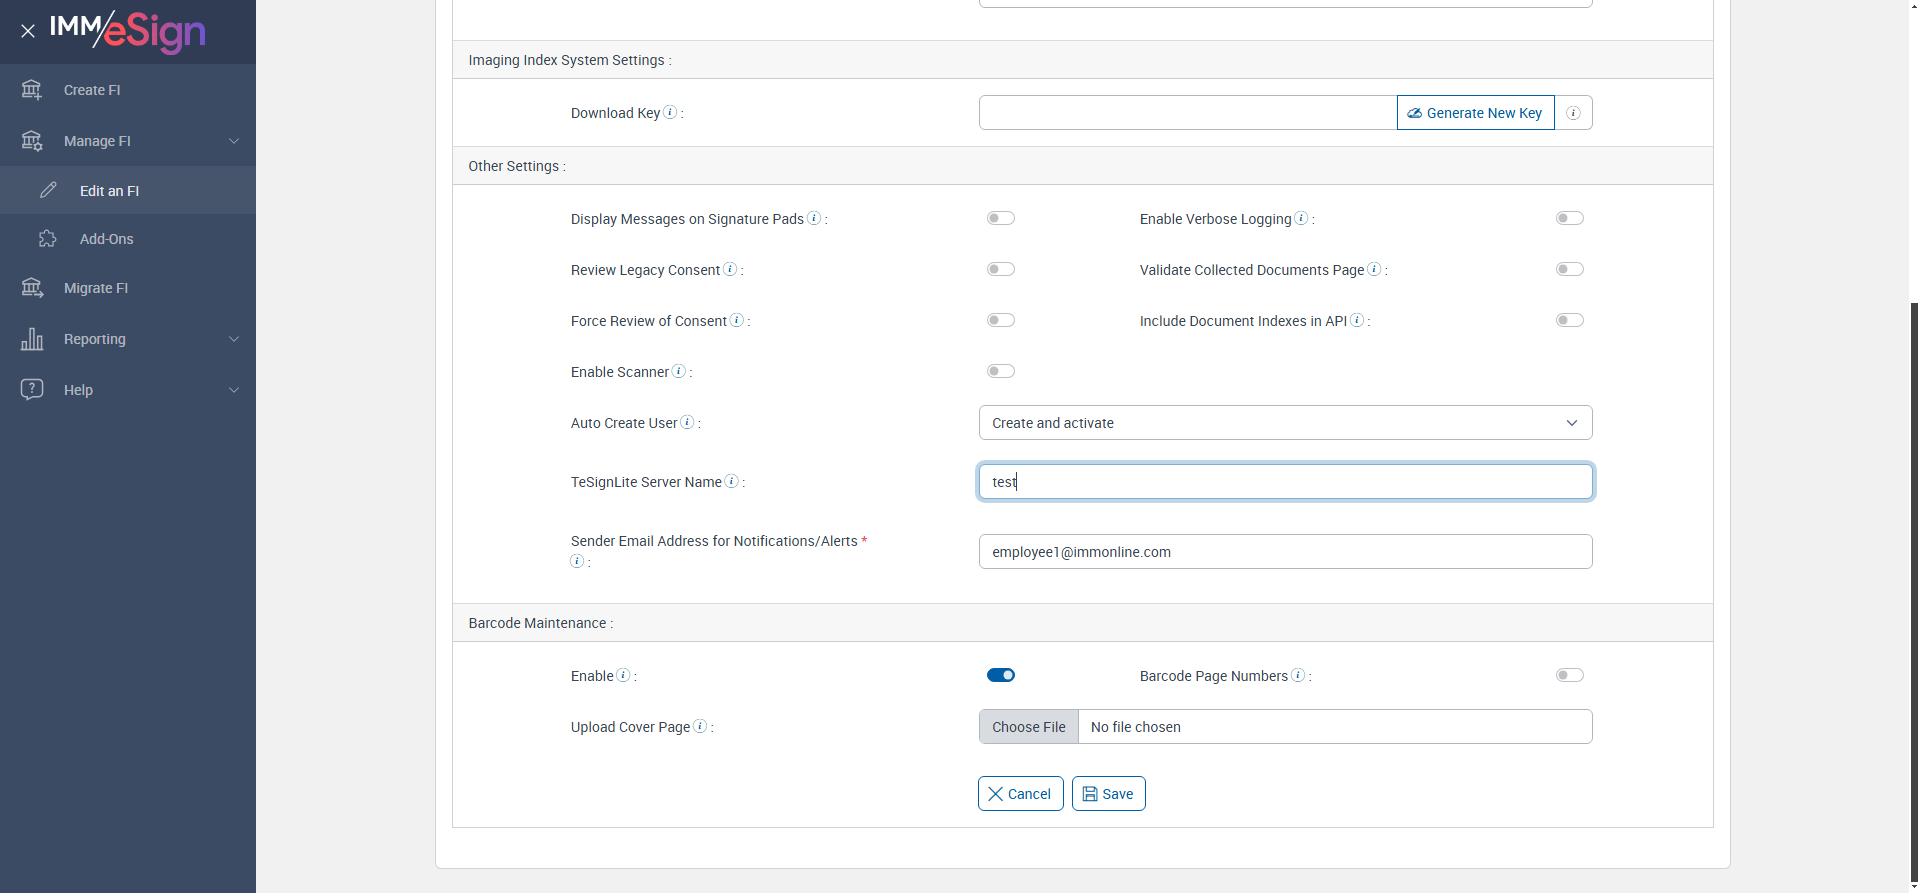Close the sidebar with the X icon
Viewport: 1920px width, 893px height.
coord(28,31)
